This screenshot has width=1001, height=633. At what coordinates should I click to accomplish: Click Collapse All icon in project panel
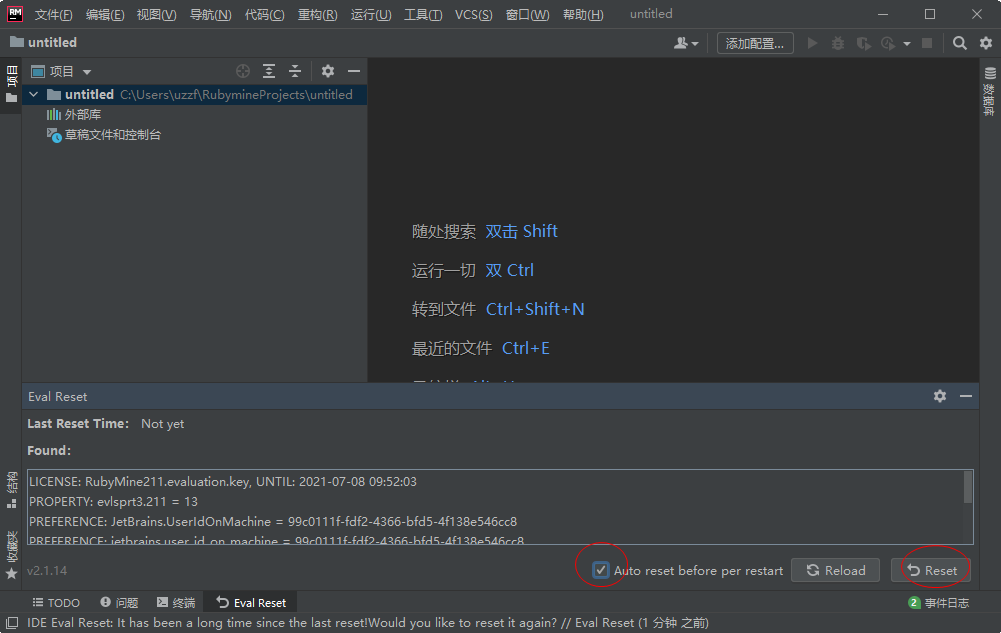point(294,71)
